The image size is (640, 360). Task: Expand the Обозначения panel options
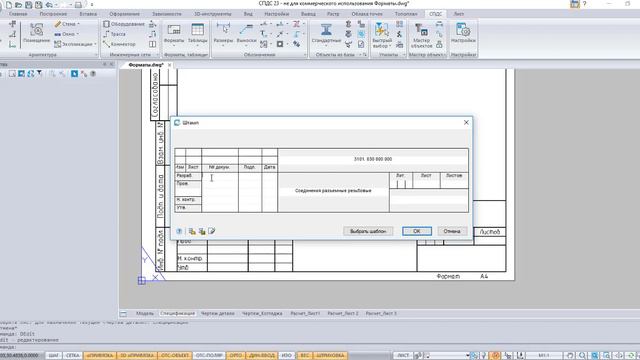304,55
